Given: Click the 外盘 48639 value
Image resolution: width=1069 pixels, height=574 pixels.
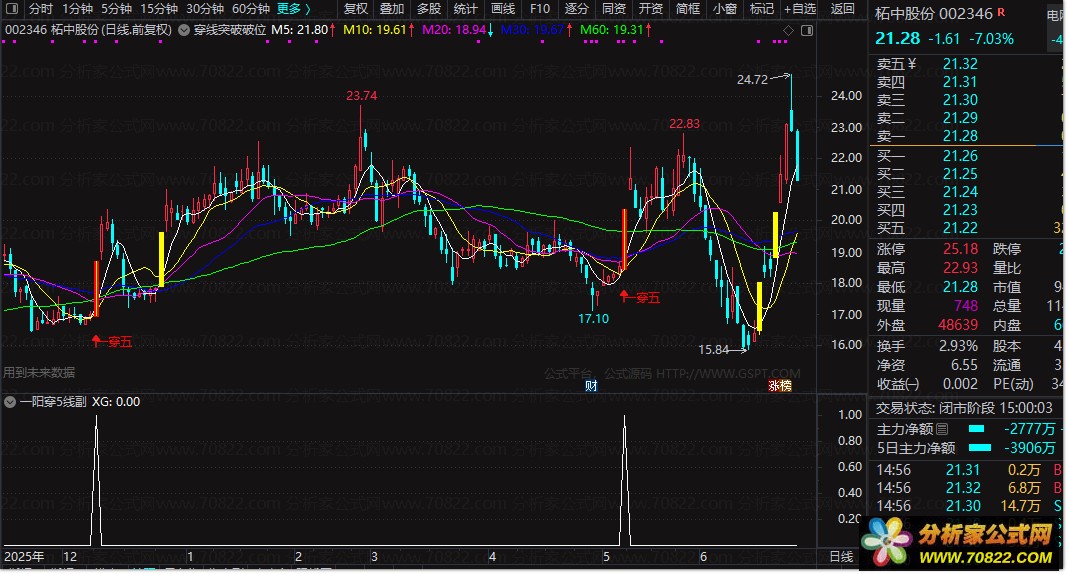Looking at the screenshot, I should click(958, 325).
